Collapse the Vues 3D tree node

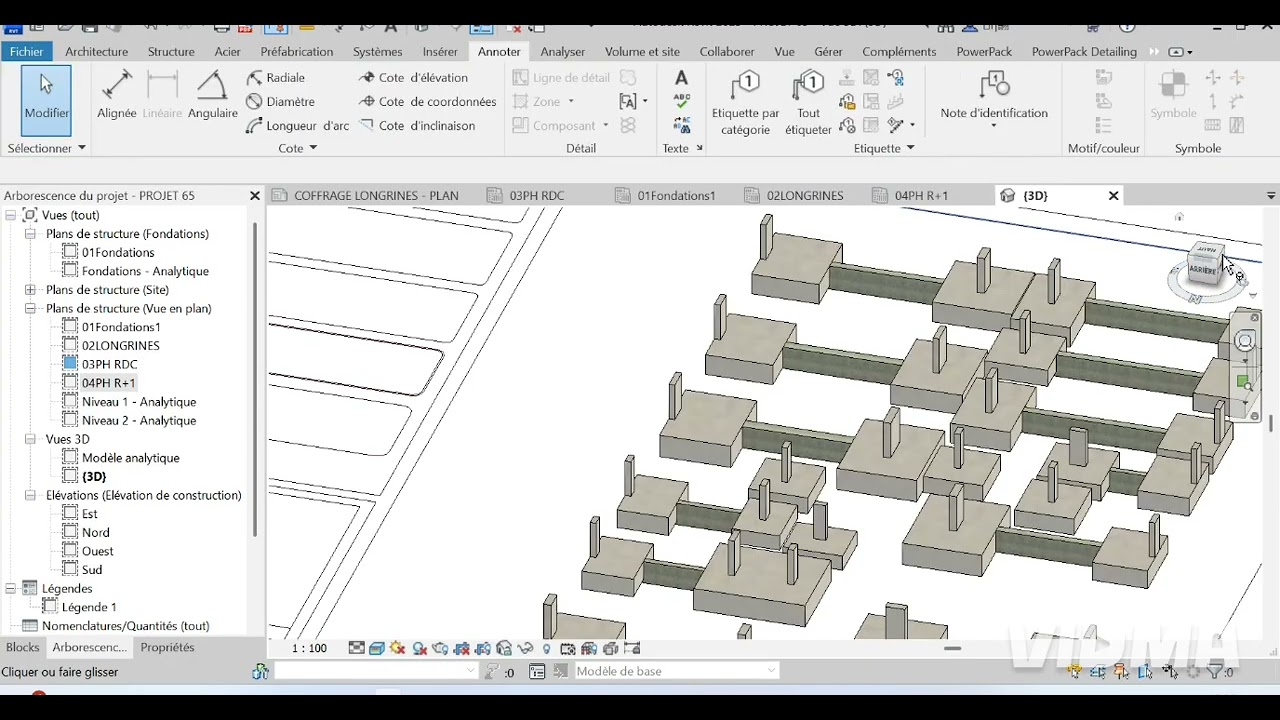click(30, 439)
